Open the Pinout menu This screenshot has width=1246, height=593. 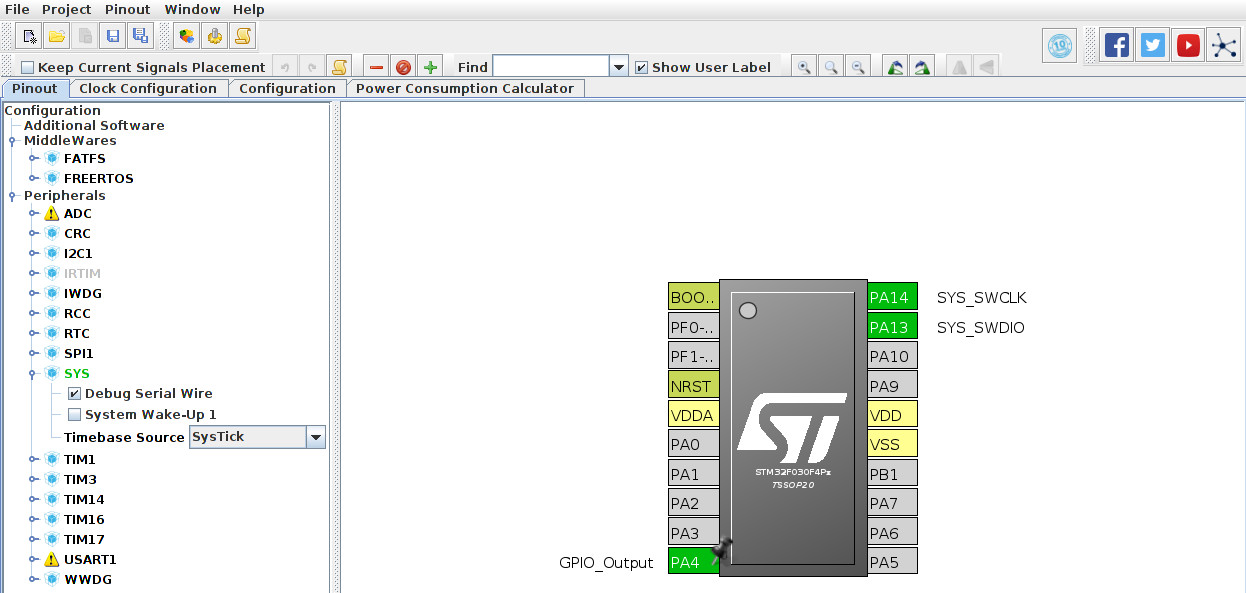(x=128, y=9)
